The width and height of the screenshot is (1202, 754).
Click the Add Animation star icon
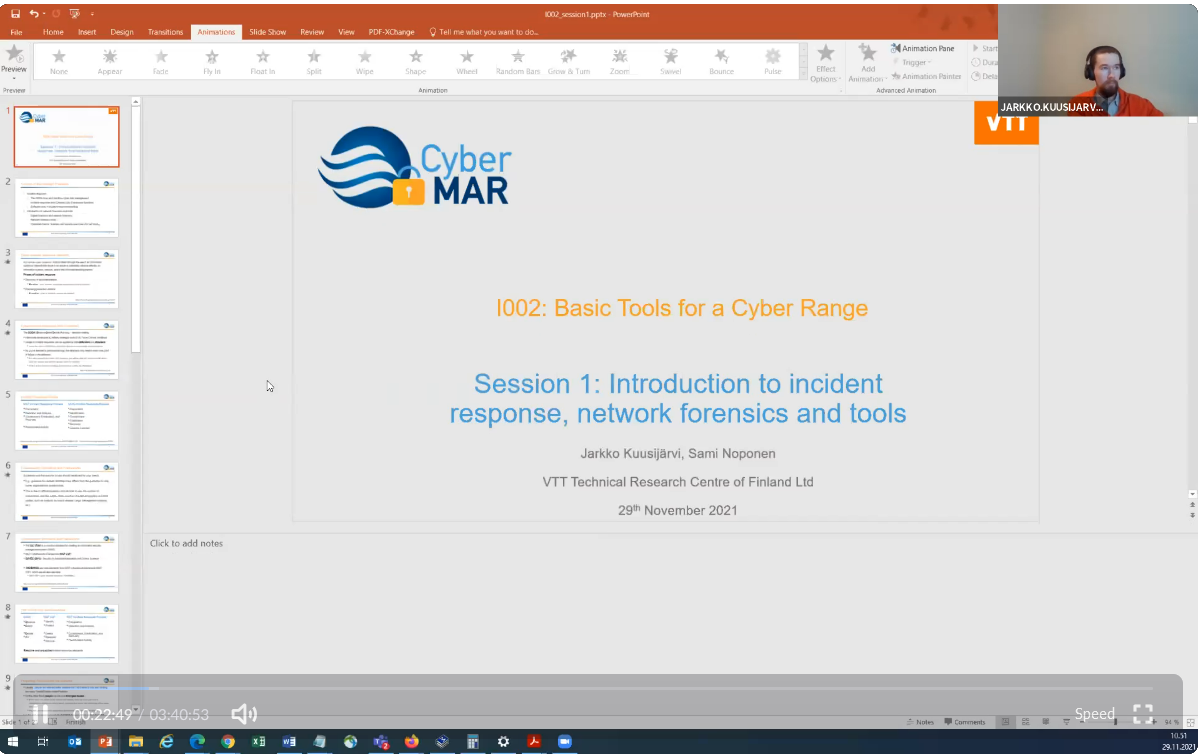pos(867,54)
